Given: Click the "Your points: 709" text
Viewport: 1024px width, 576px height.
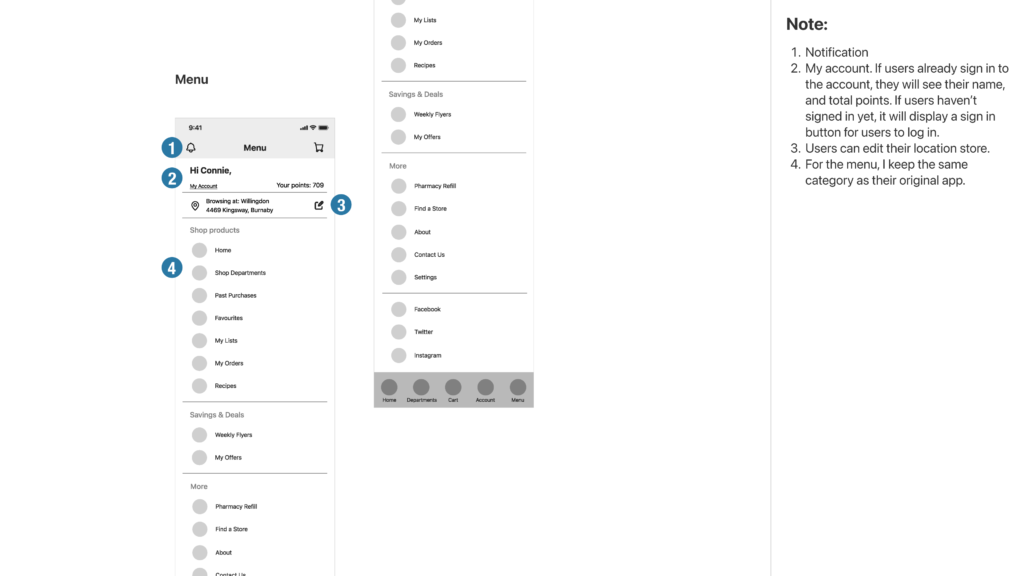Looking at the screenshot, I should pos(300,186).
